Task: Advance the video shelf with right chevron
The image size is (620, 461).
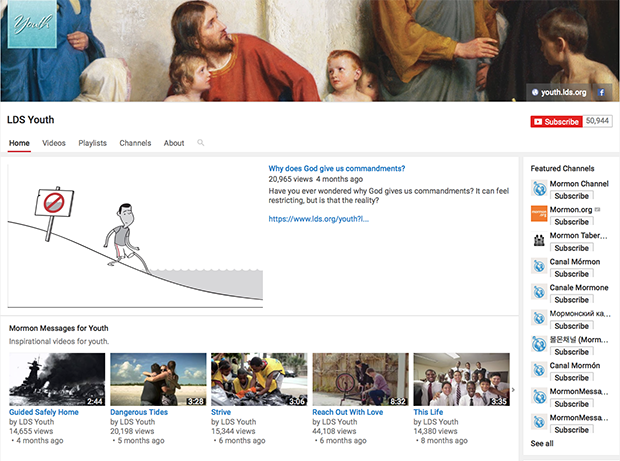Action: [x=513, y=390]
